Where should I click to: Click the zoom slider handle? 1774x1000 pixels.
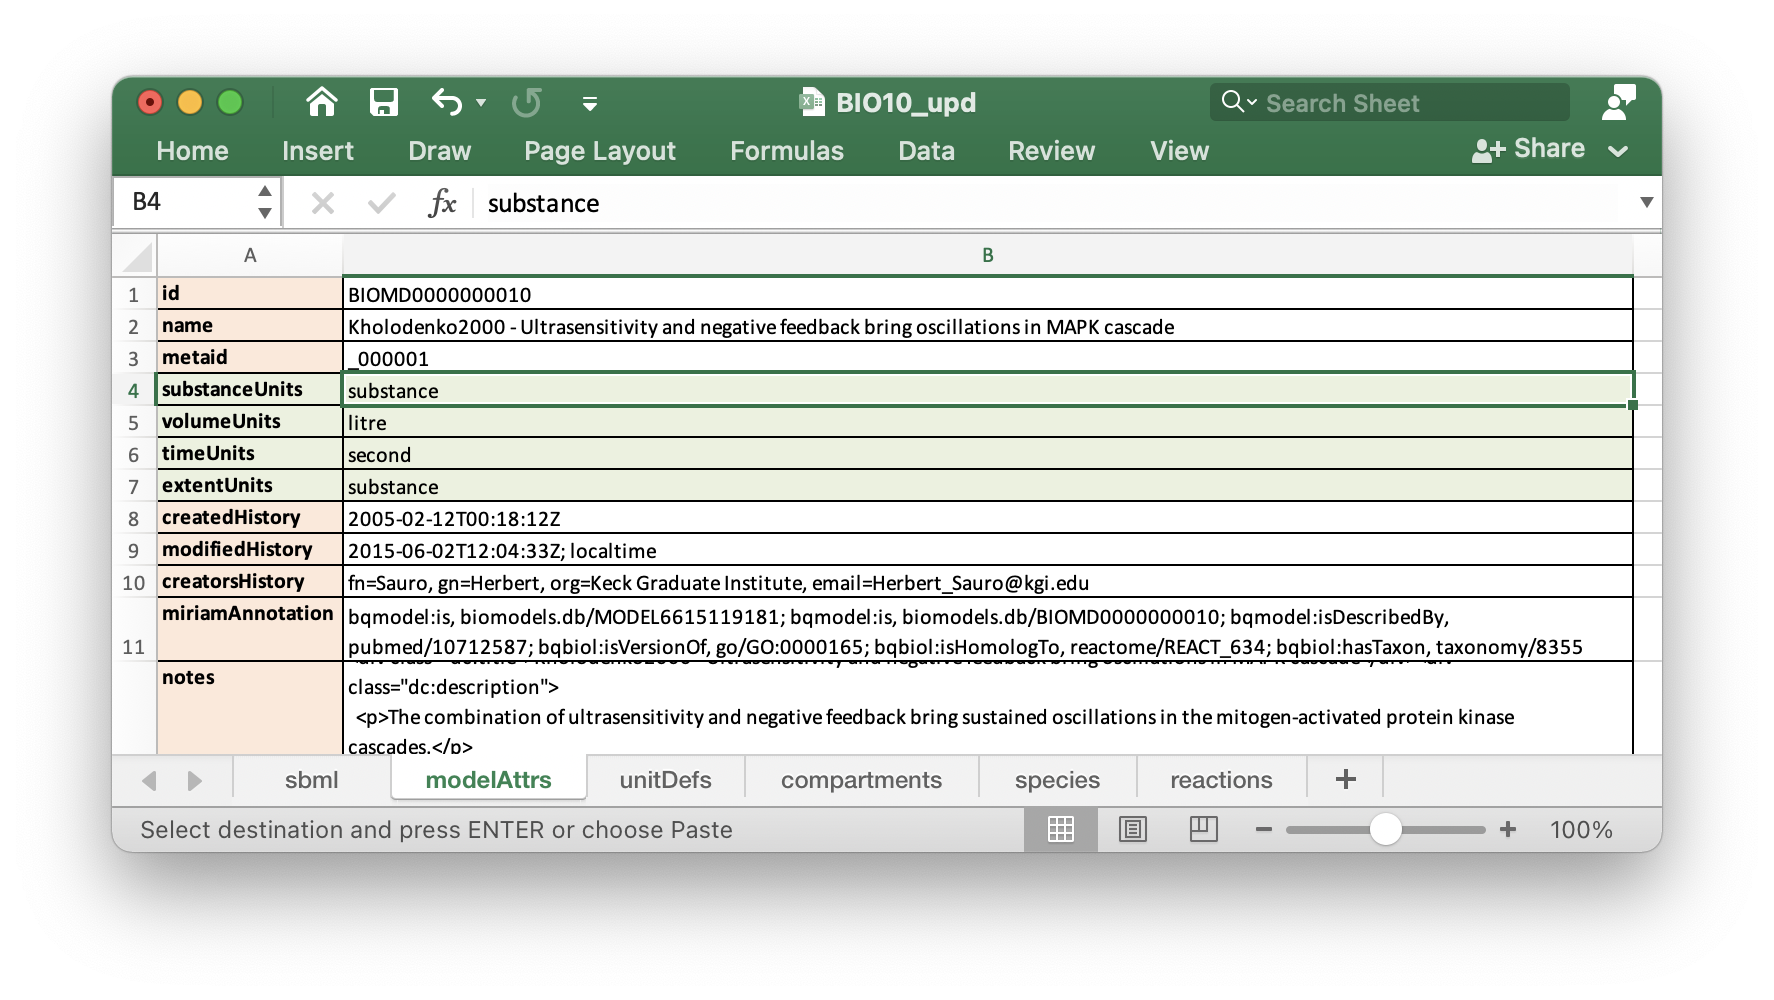(1385, 829)
